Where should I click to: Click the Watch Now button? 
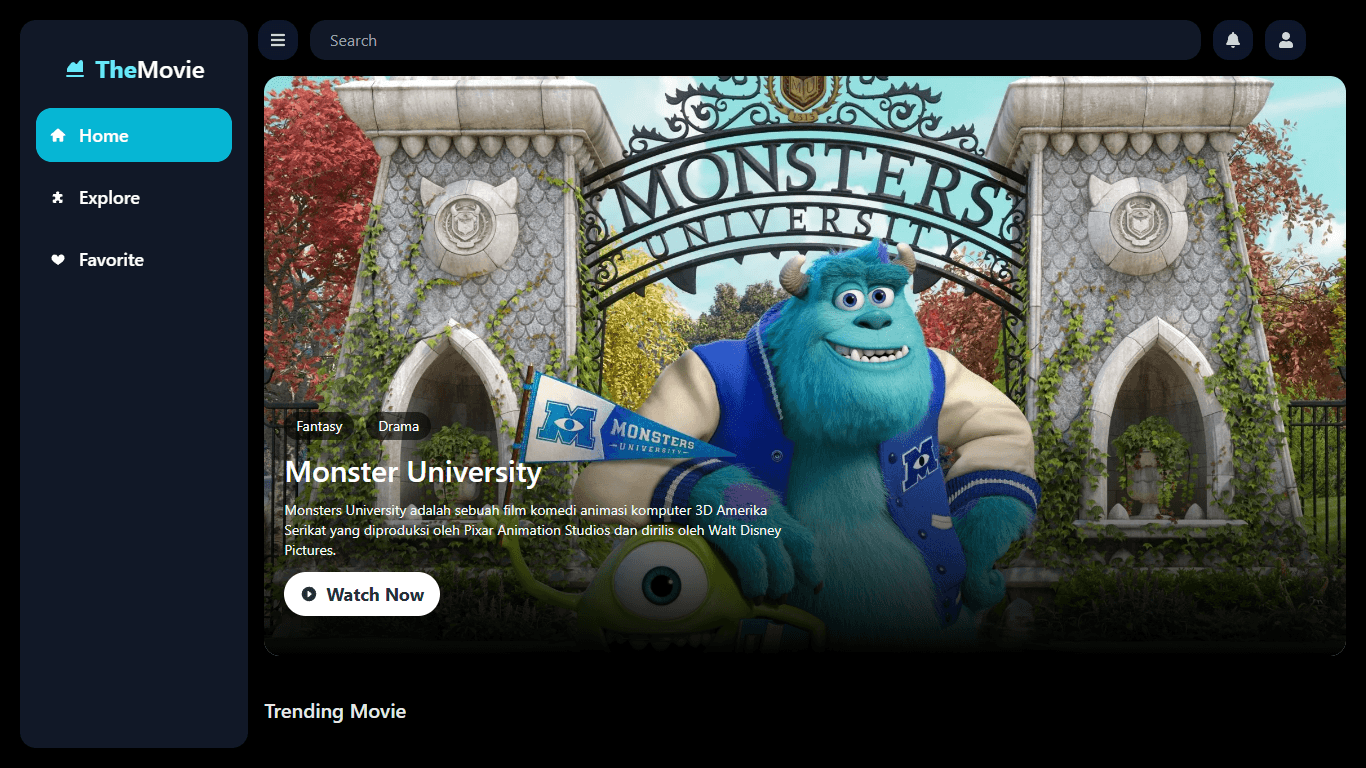point(362,594)
